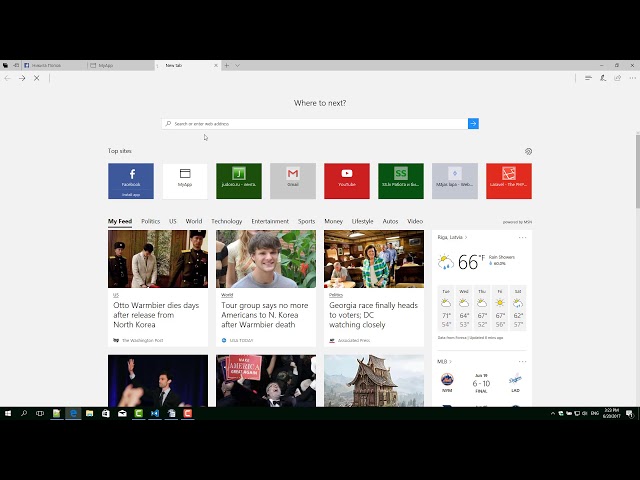640x480 pixels.
Task: Open the gray tile with the blue diamond icon
Action: 455,181
